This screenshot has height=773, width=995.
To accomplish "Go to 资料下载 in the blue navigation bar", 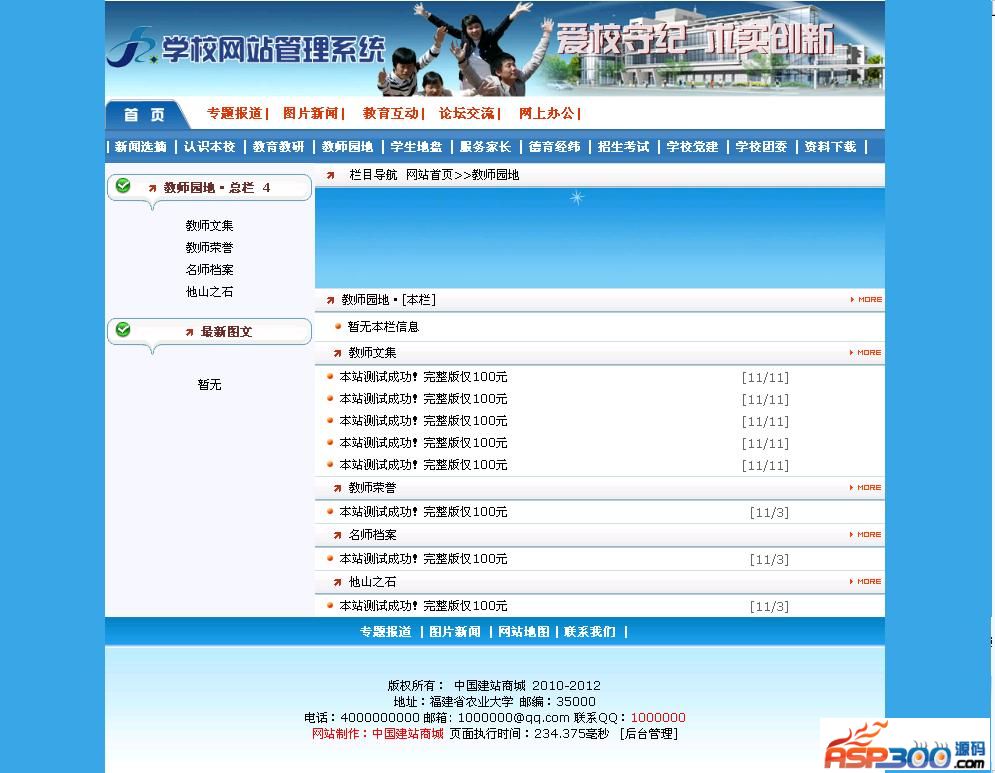I will coord(831,147).
